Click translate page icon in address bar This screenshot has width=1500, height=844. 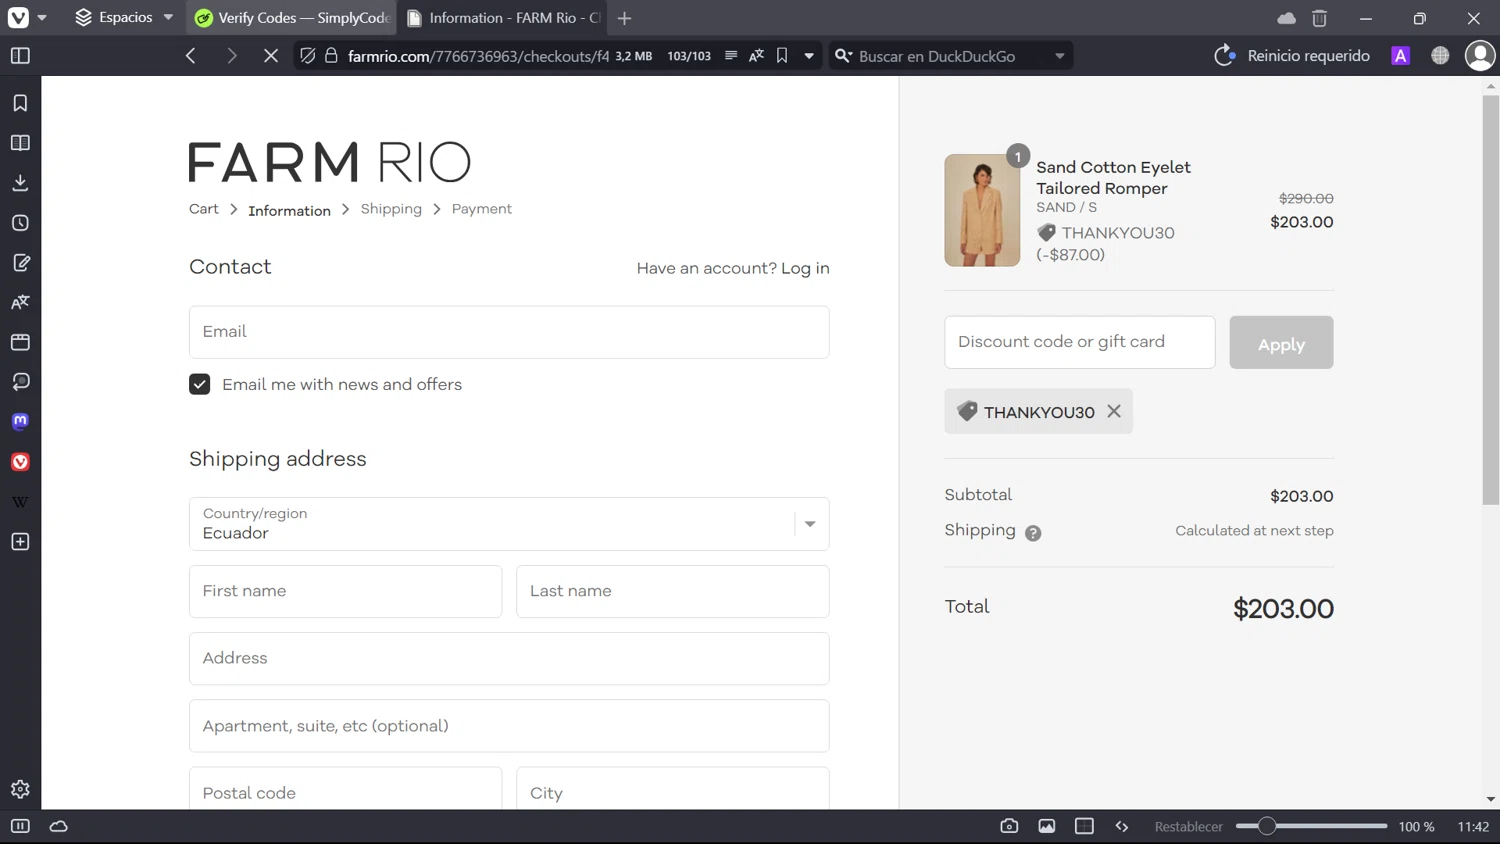pos(756,56)
